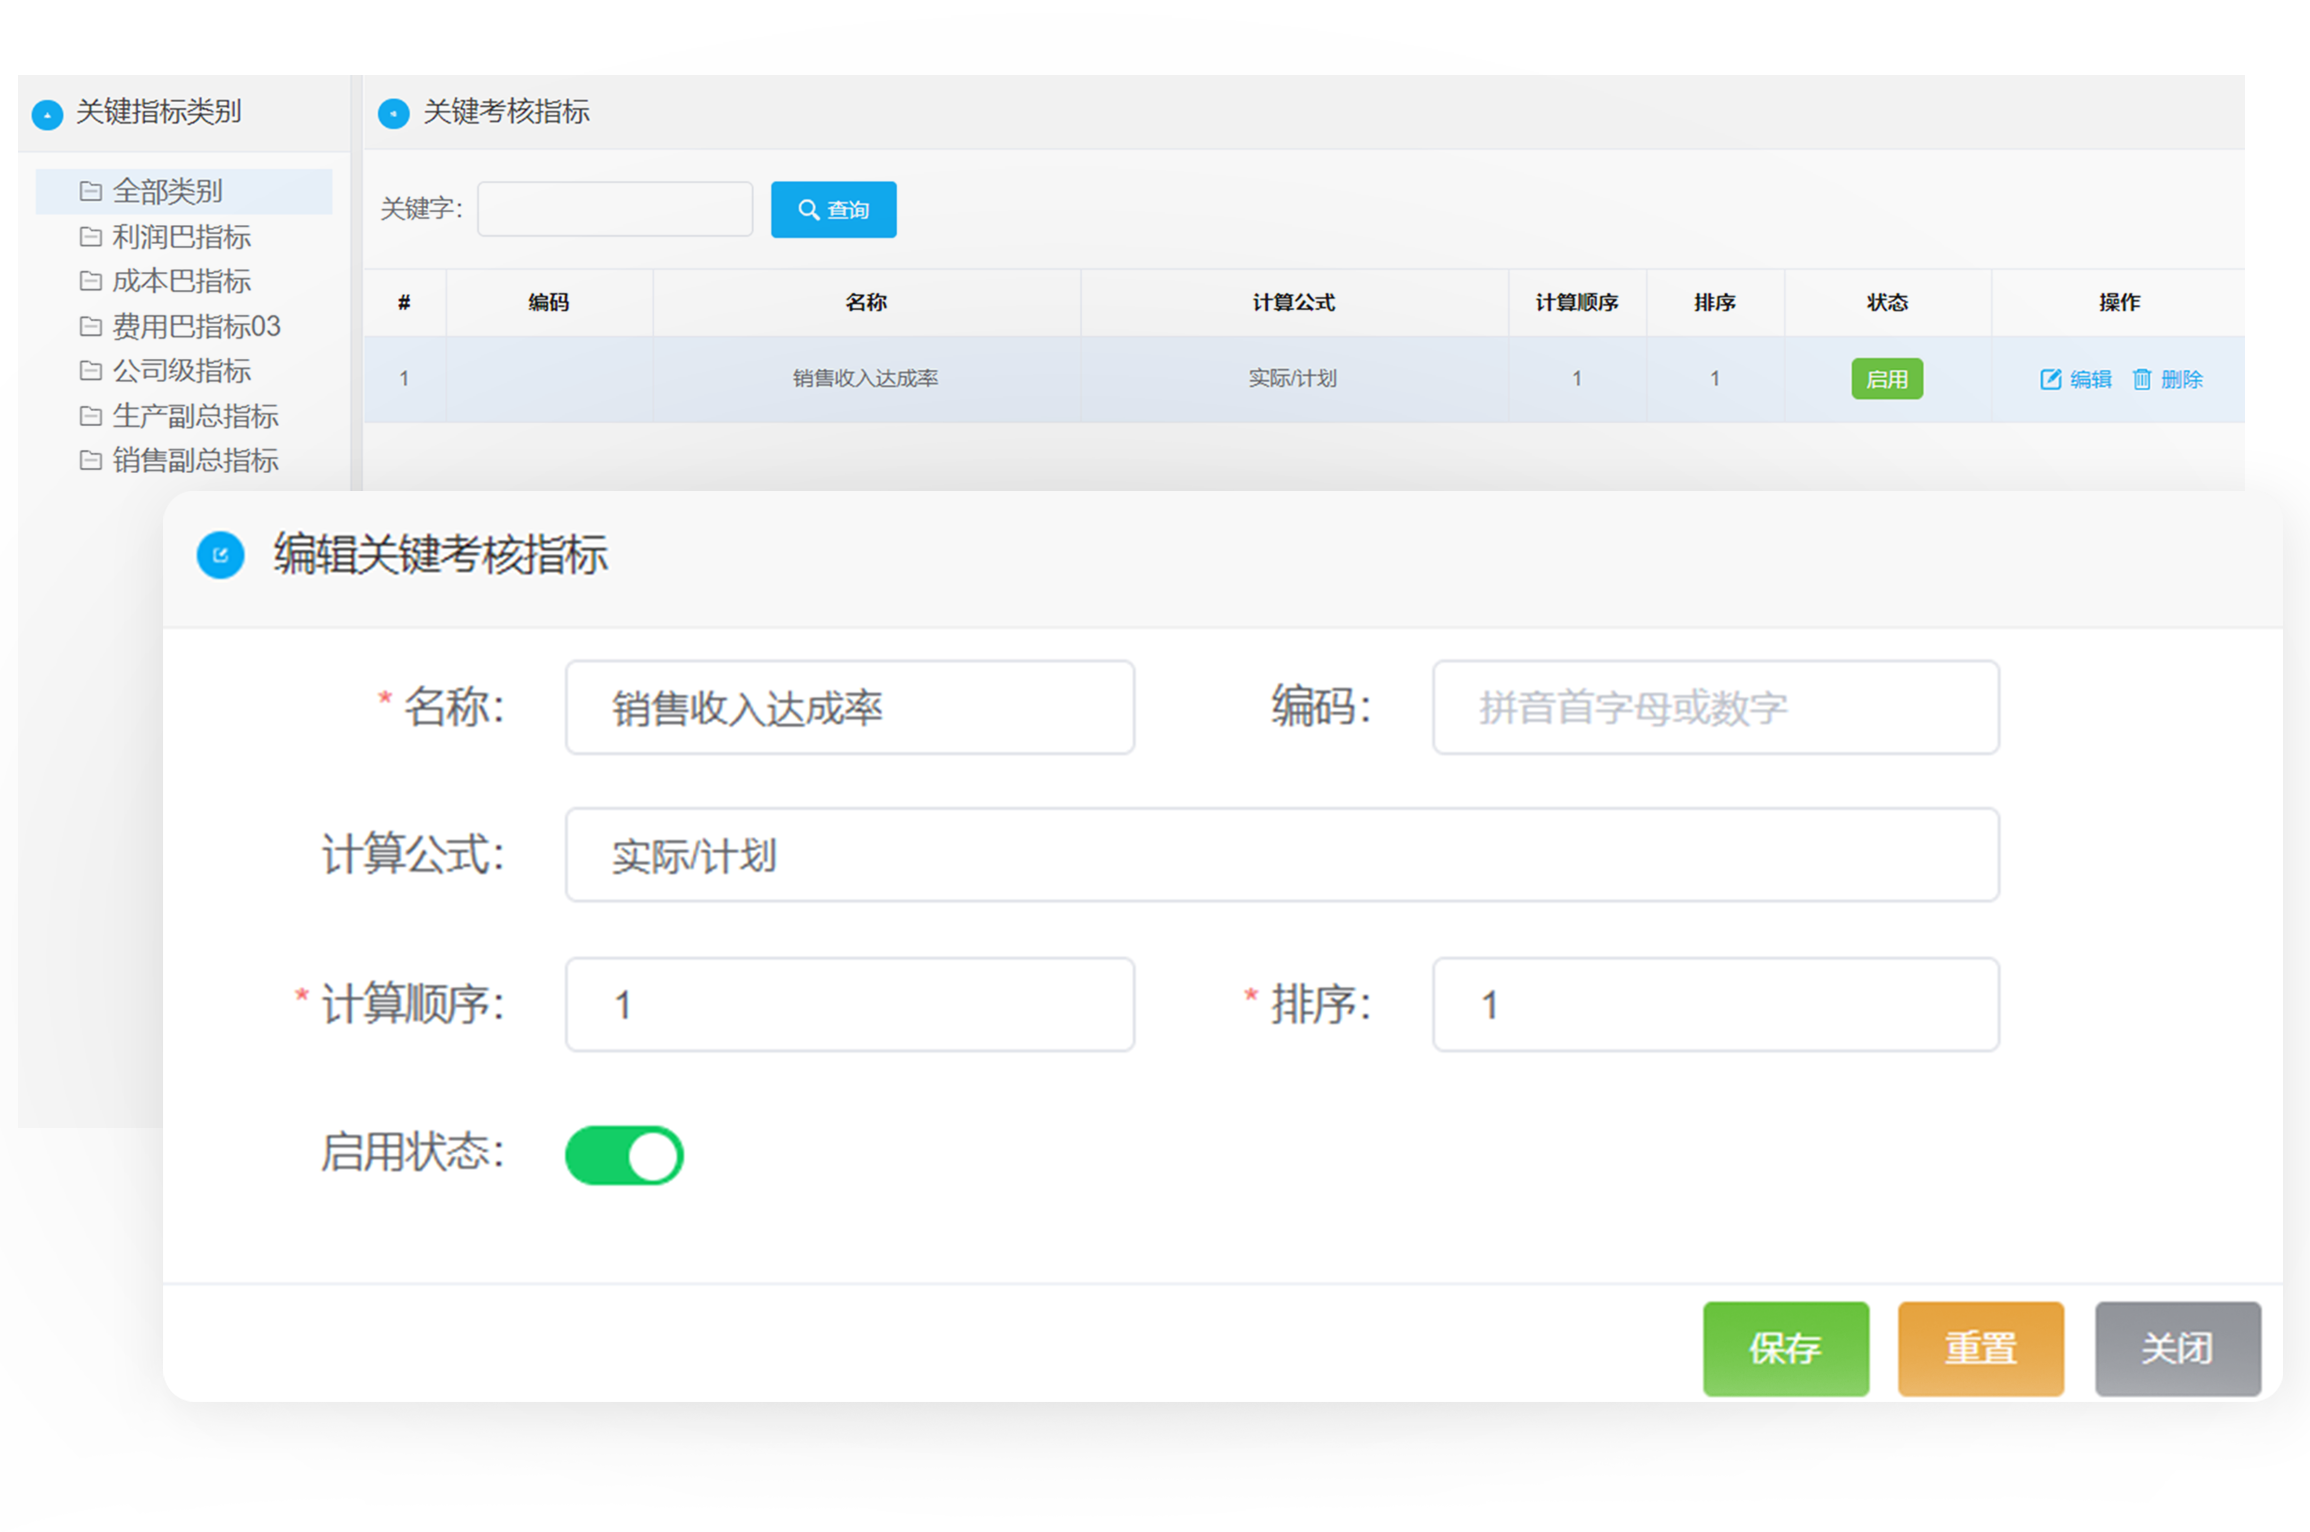Click blue circle icon beside 关键考核指标 header

[x=393, y=114]
